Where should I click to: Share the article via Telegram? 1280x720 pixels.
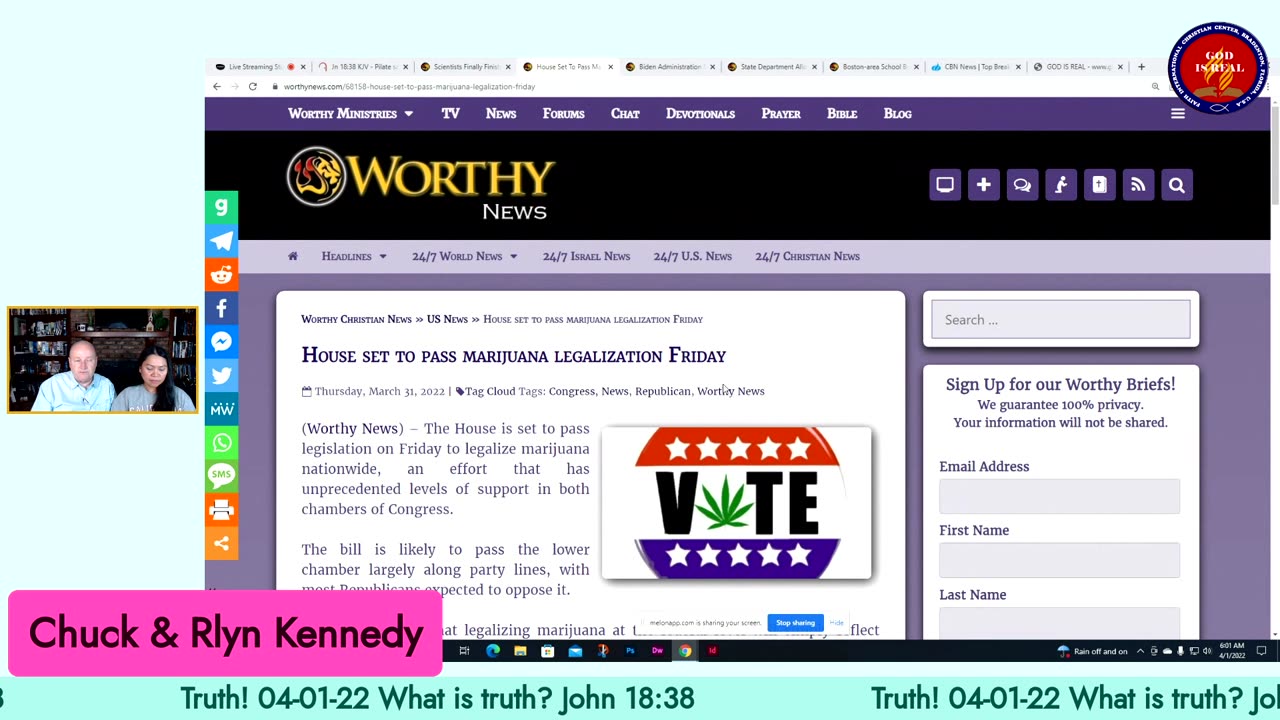pos(222,241)
